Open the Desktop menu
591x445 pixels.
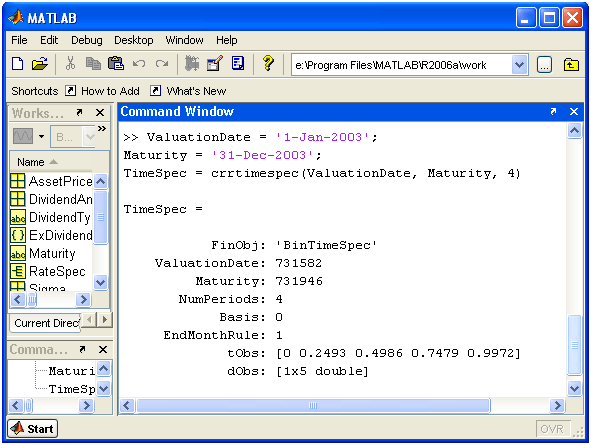coord(134,40)
